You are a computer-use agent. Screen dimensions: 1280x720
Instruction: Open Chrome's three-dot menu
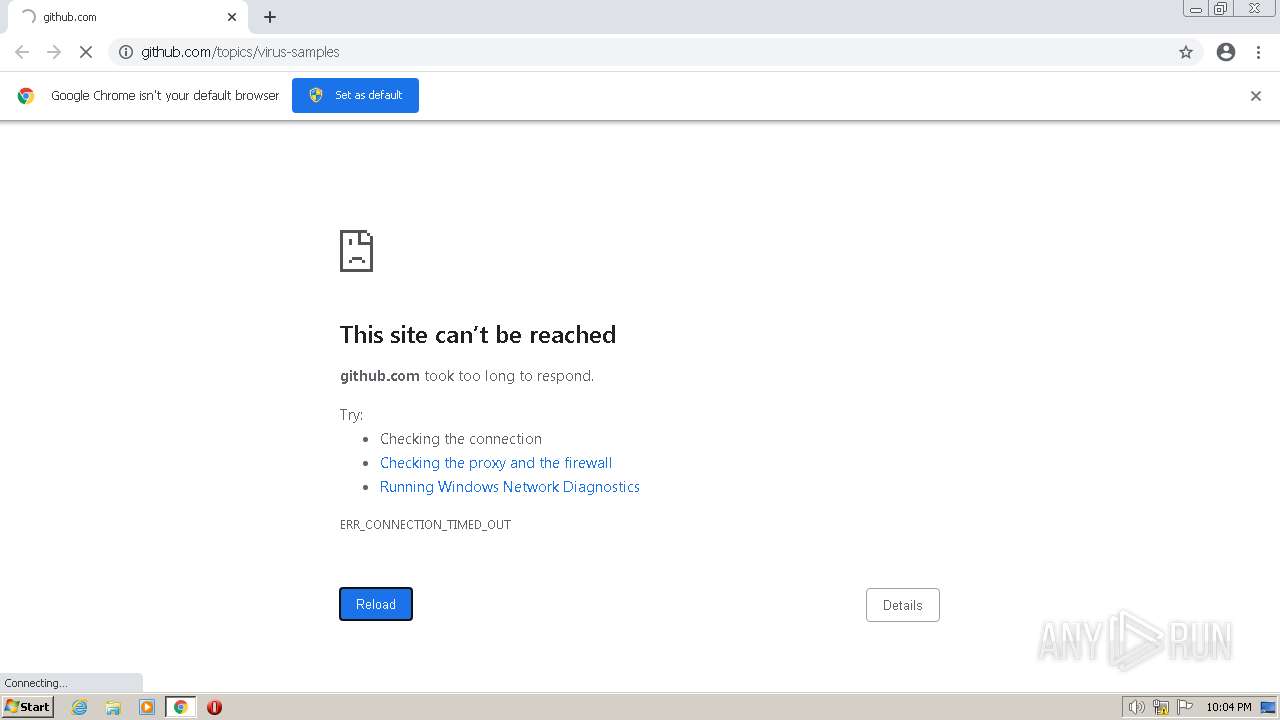pos(1258,52)
